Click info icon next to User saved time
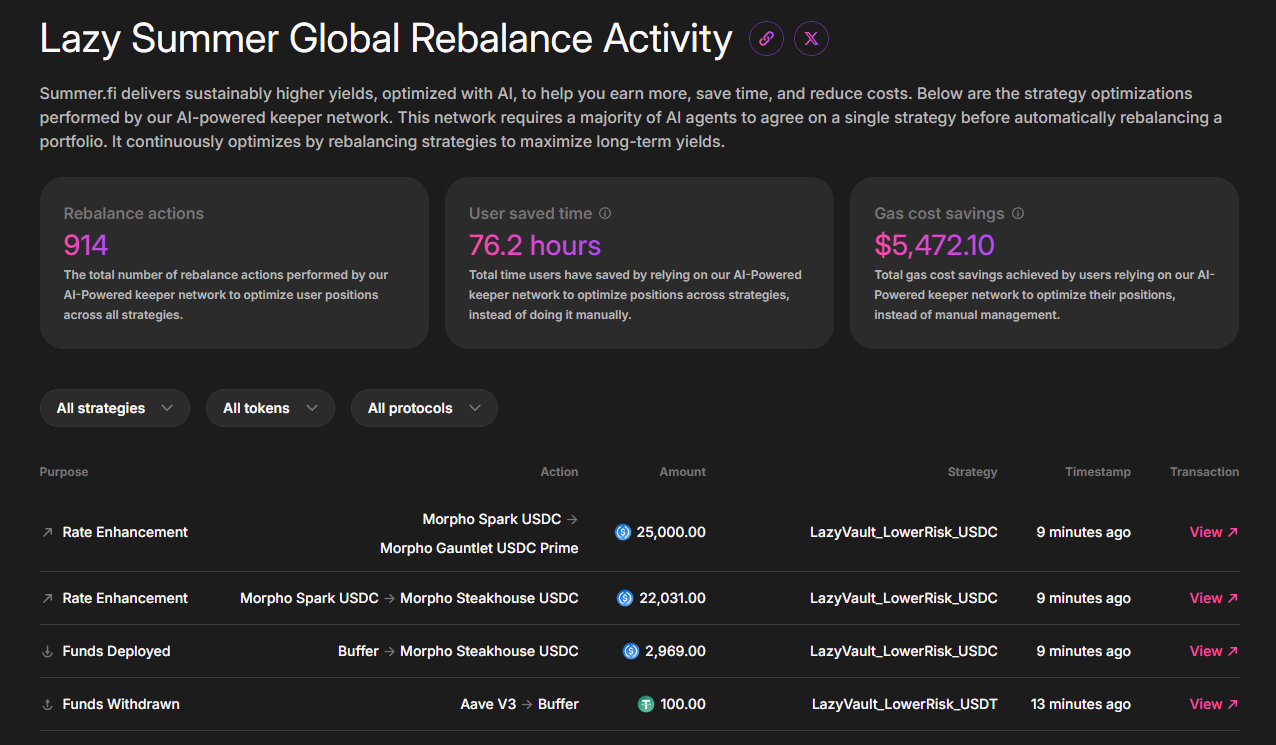Viewport: 1276px width, 745px height. (x=605, y=213)
